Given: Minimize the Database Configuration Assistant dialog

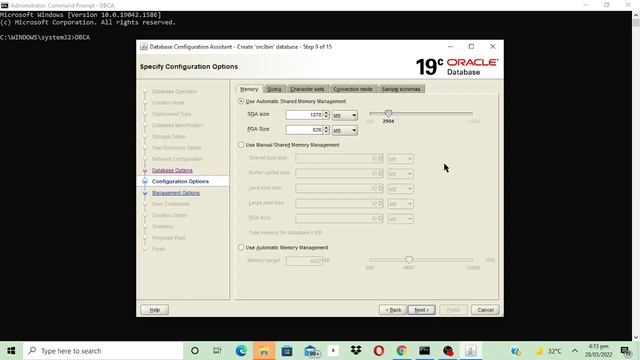Looking at the screenshot, I should coord(450,47).
